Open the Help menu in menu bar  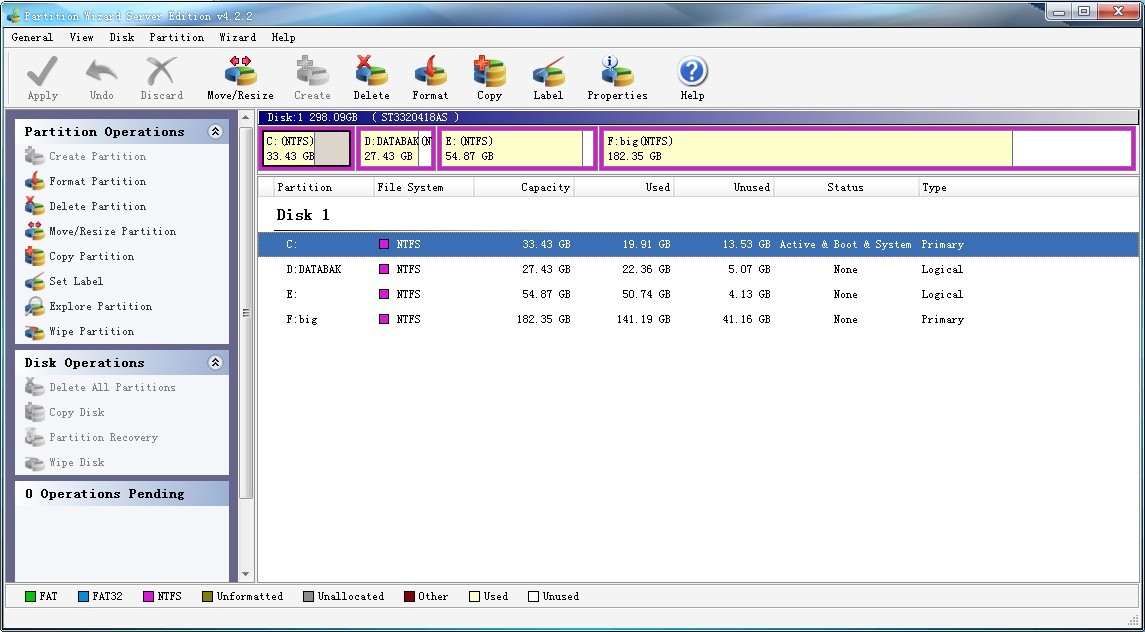(x=283, y=37)
